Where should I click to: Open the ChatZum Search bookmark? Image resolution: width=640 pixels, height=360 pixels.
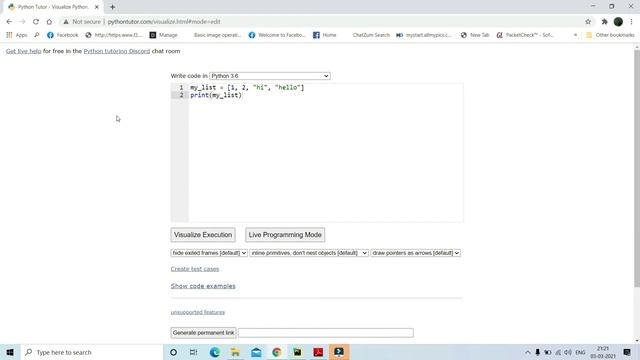pos(371,35)
